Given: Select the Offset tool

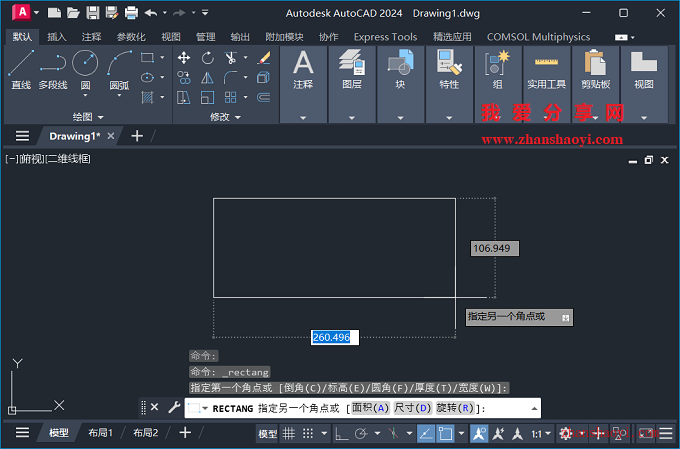Looking at the screenshot, I should 263,98.
